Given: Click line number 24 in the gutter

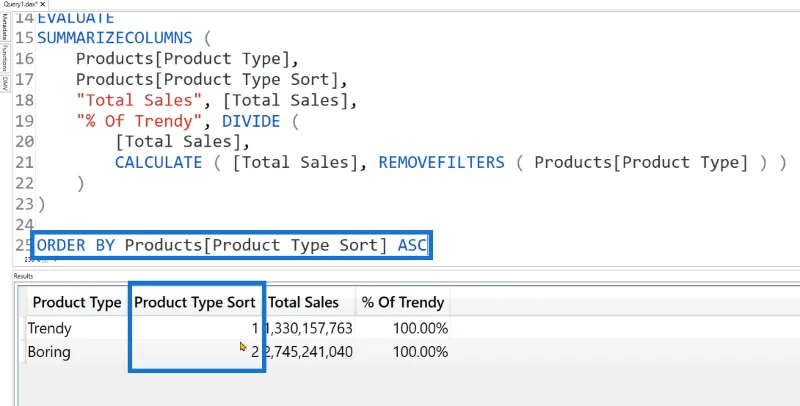Looking at the screenshot, I should [x=24, y=224].
